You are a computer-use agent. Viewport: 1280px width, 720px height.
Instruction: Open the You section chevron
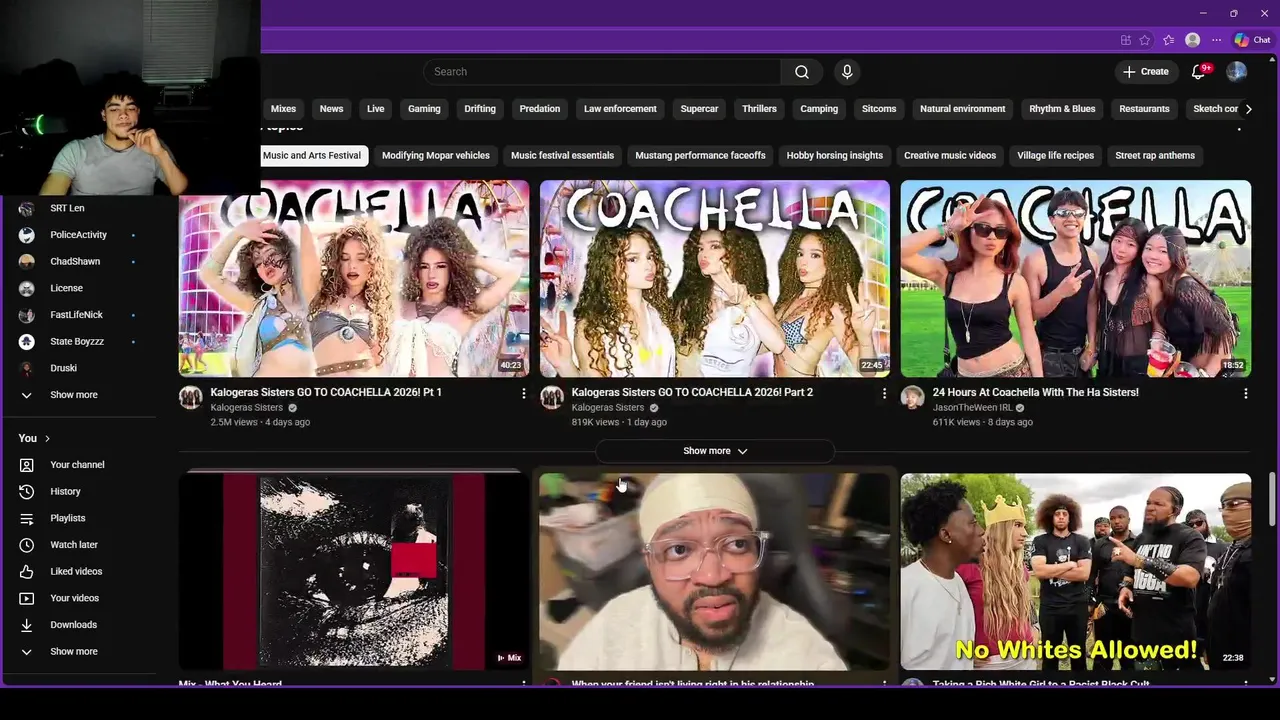click(47, 439)
